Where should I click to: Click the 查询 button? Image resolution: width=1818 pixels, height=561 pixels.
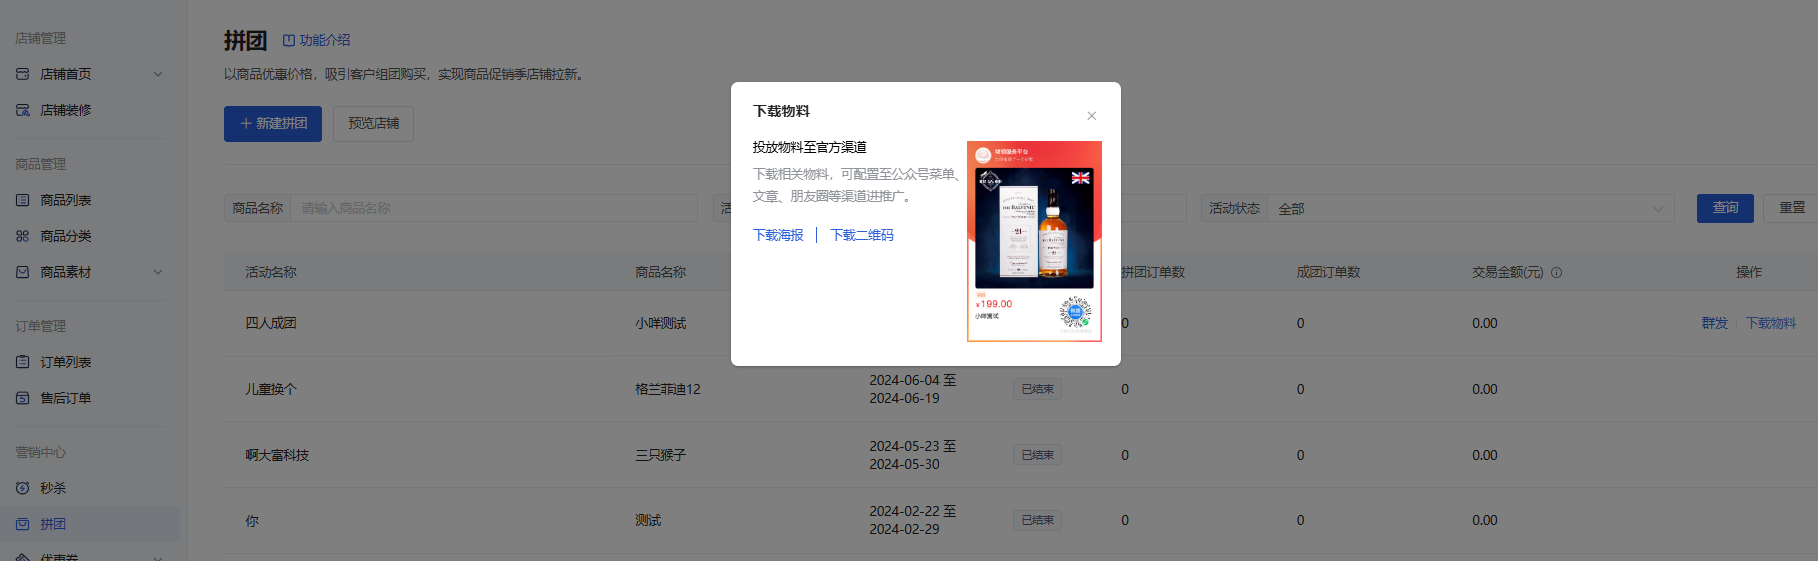[1725, 208]
